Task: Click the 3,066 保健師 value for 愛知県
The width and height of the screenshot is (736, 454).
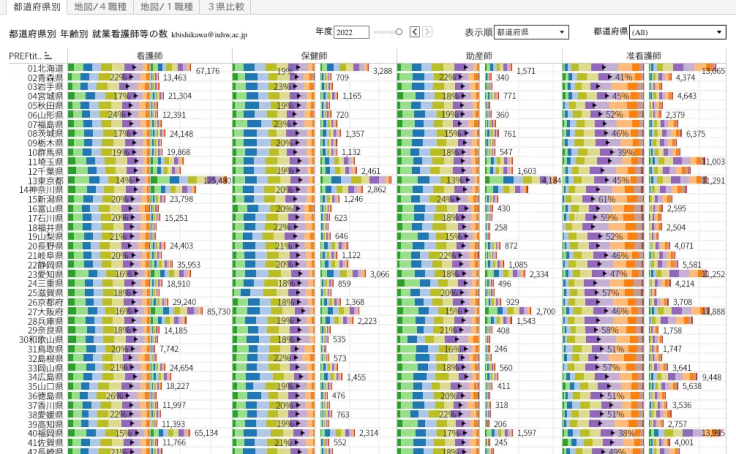Action: [x=380, y=274]
